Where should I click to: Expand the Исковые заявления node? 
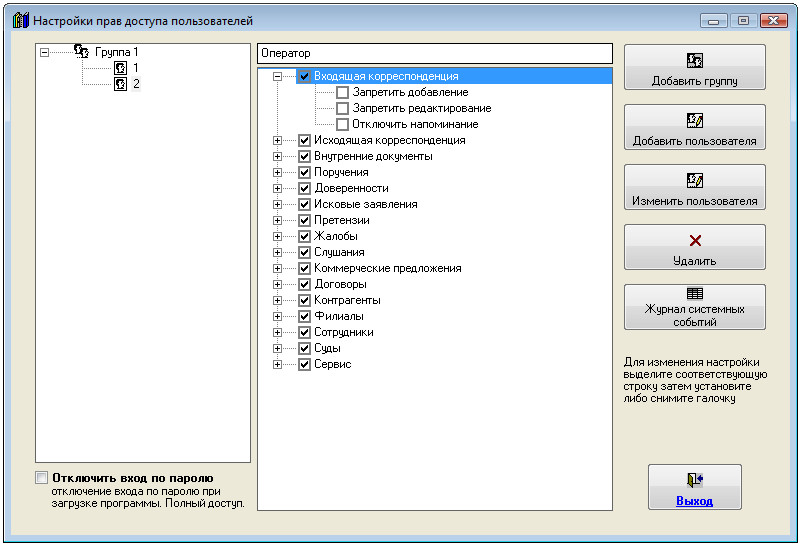277,204
